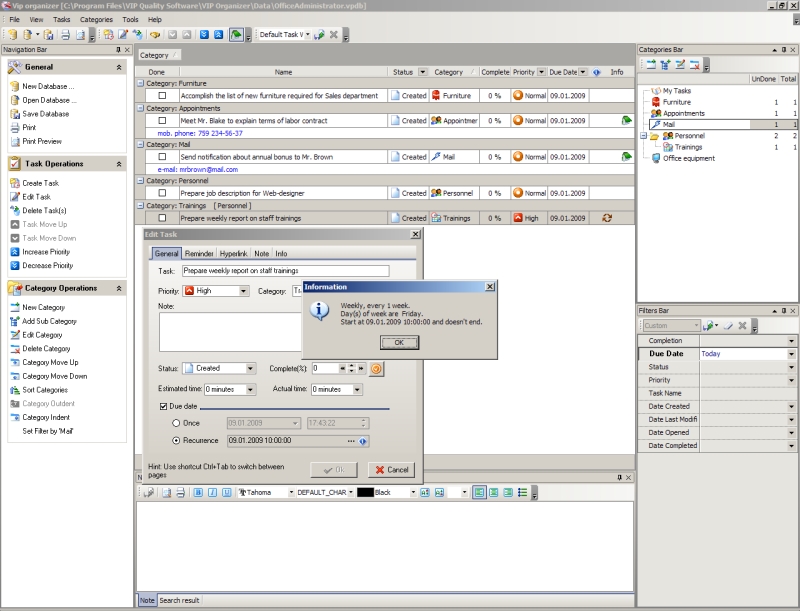This screenshot has width=800, height=611.
Task: Click the Save Database icon in General panel
Action: pos(14,114)
